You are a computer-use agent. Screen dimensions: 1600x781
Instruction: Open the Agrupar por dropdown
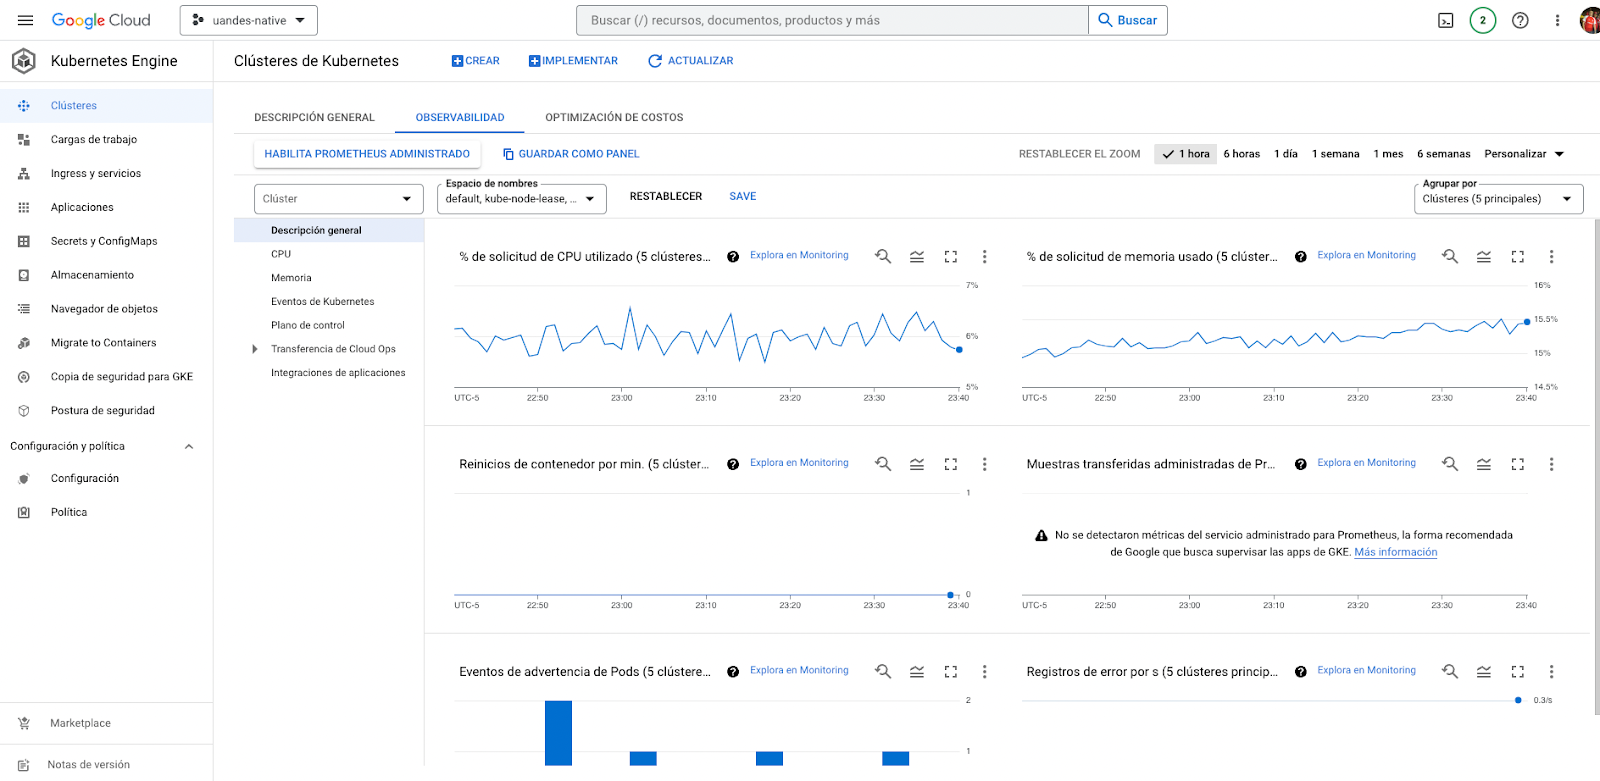coord(1499,199)
